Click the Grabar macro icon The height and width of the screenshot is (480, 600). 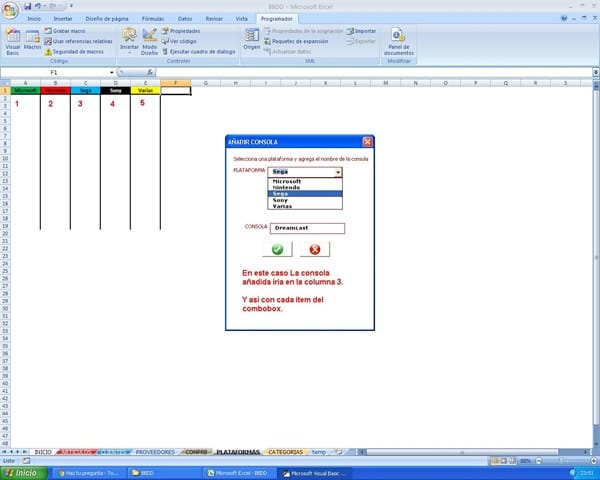[x=48, y=31]
